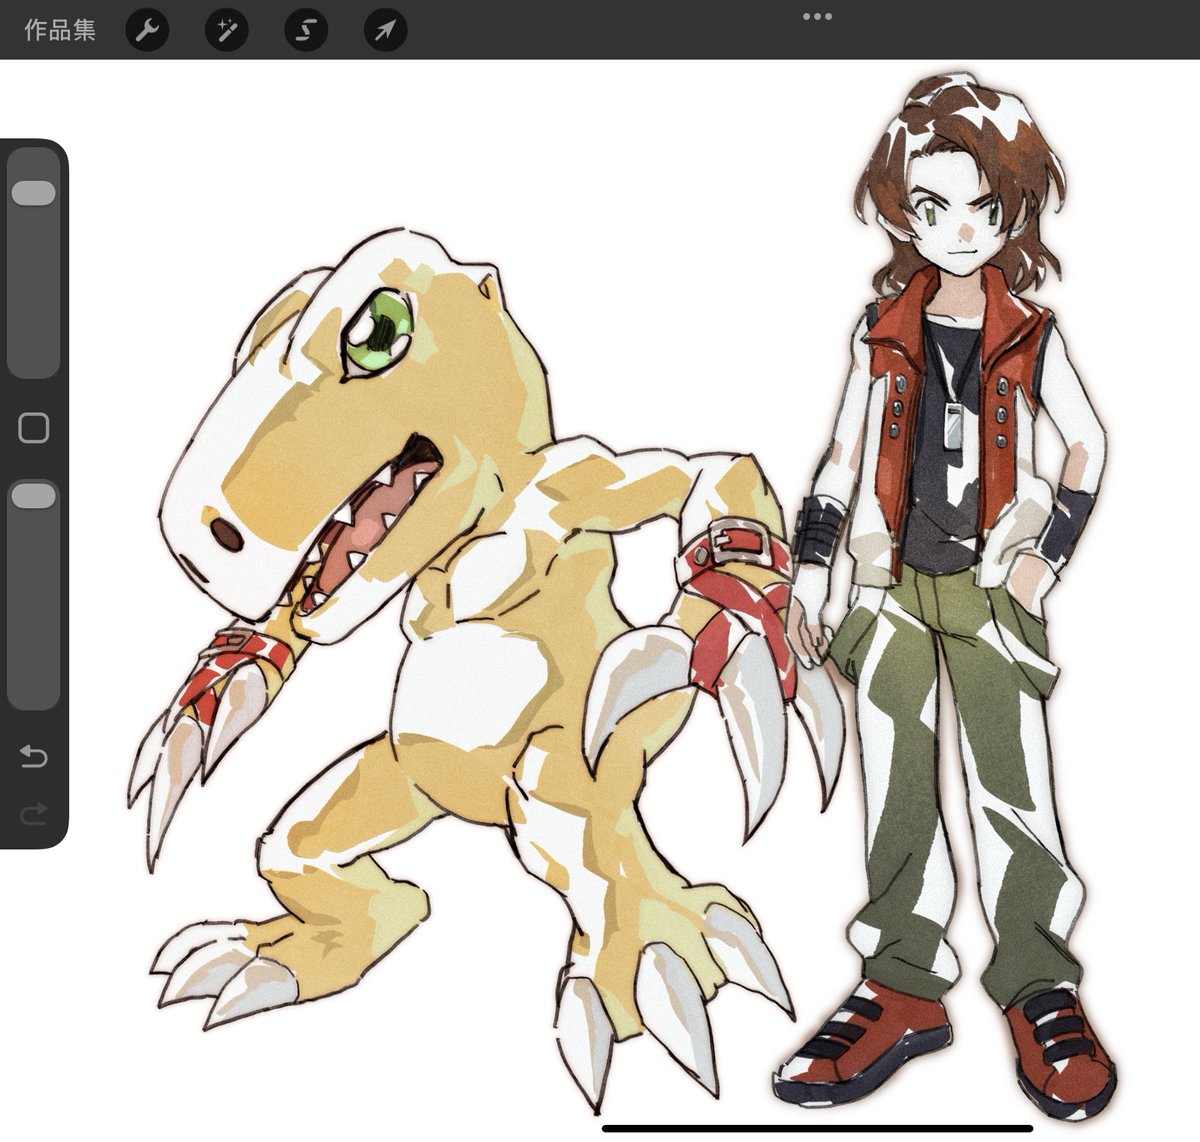Activate the Selection S-shaped tool
Screen dimensions: 1200x1142
tap(306, 31)
